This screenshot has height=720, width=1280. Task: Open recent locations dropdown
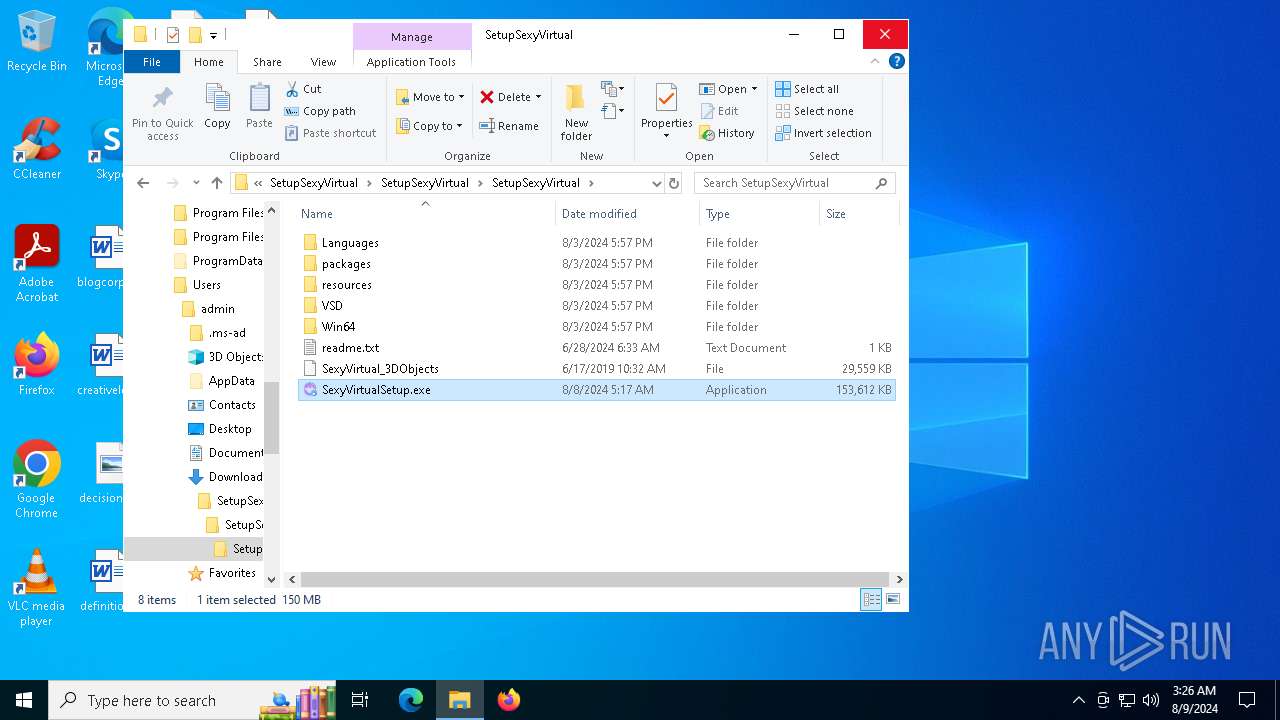(x=196, y=183)
